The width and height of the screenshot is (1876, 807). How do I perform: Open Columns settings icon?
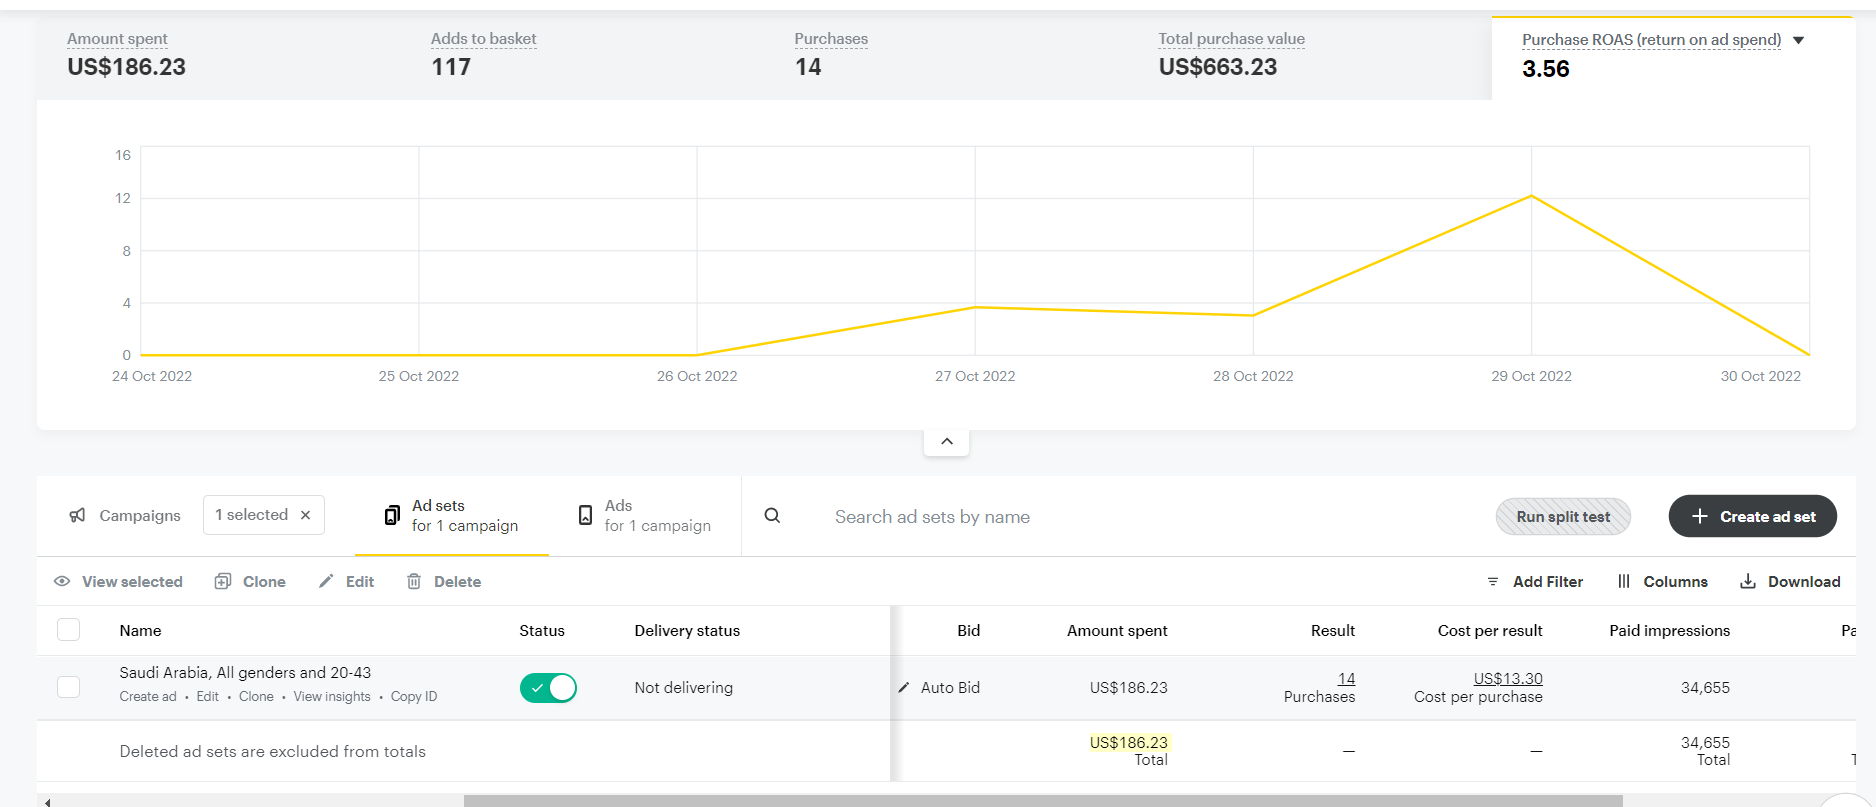click(1624, 582)
